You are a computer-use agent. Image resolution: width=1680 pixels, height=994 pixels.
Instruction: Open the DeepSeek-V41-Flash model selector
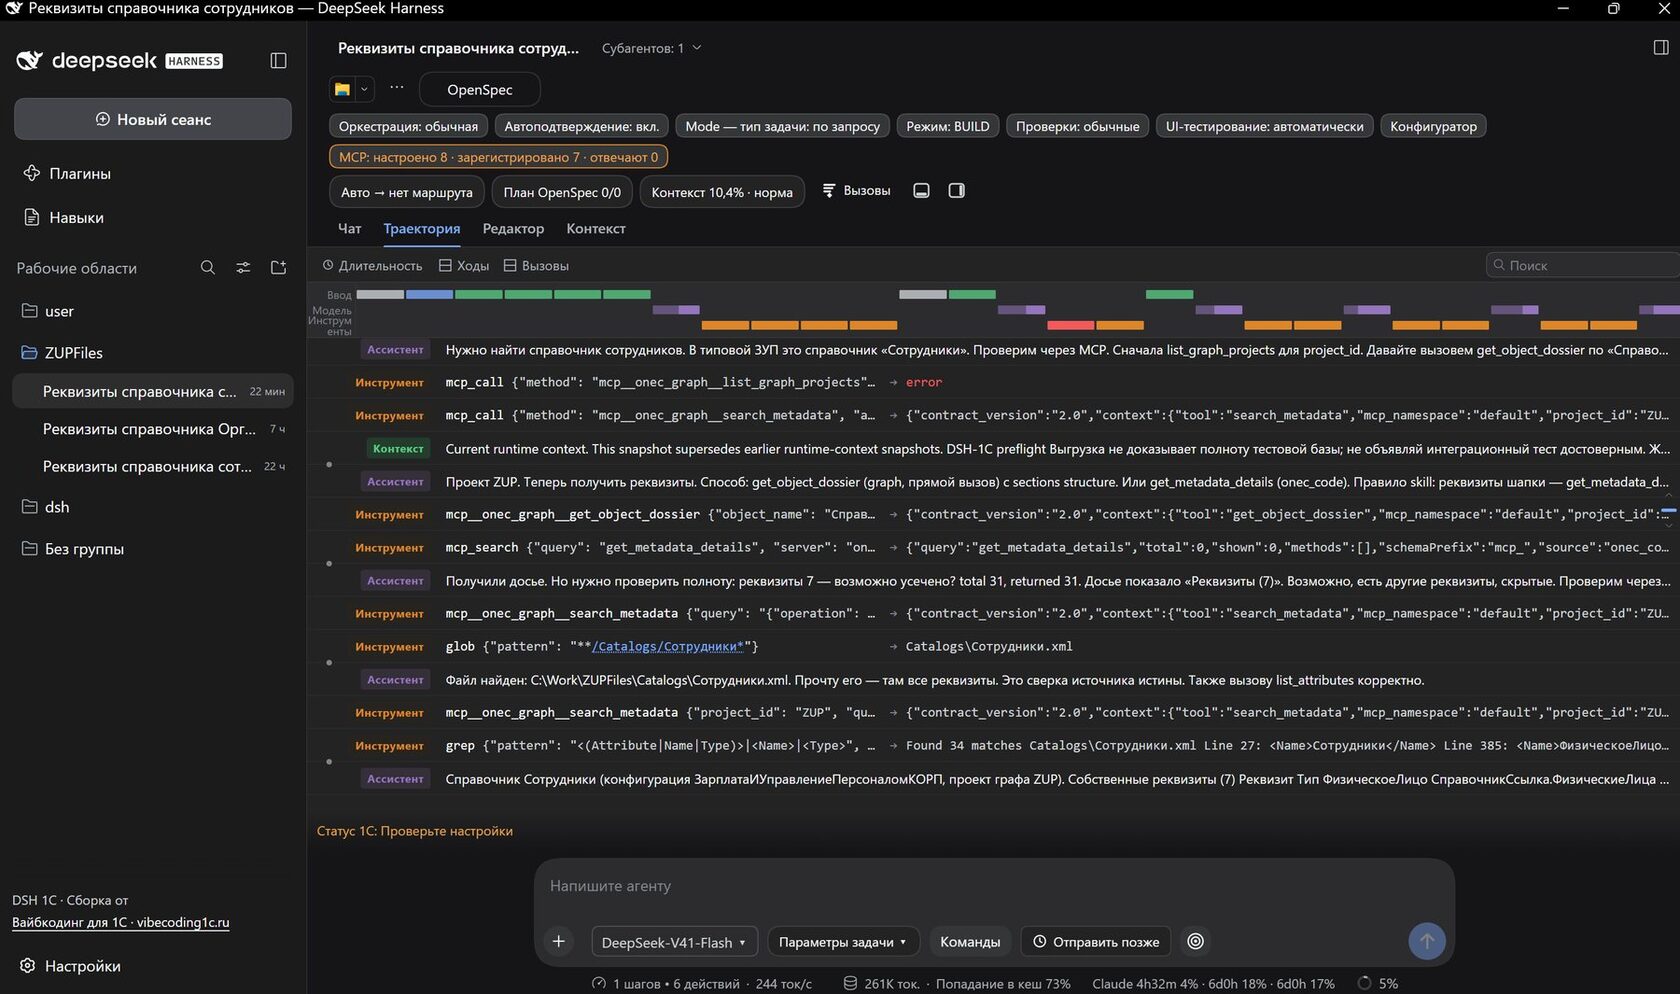coord(674,942)
